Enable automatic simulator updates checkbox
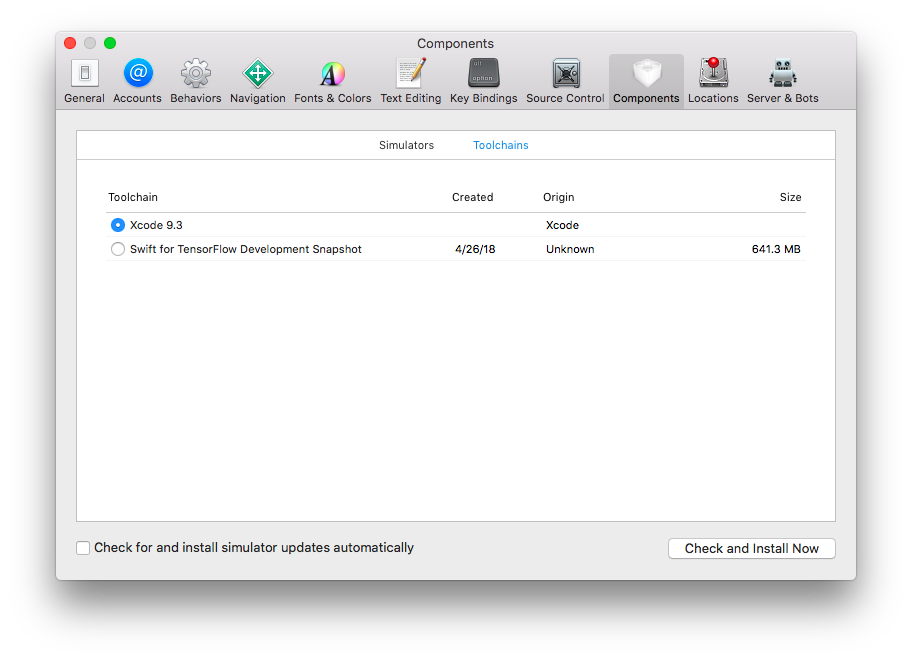Image resolution: width=912 pixels, height=660 pixels. (83, 548)
